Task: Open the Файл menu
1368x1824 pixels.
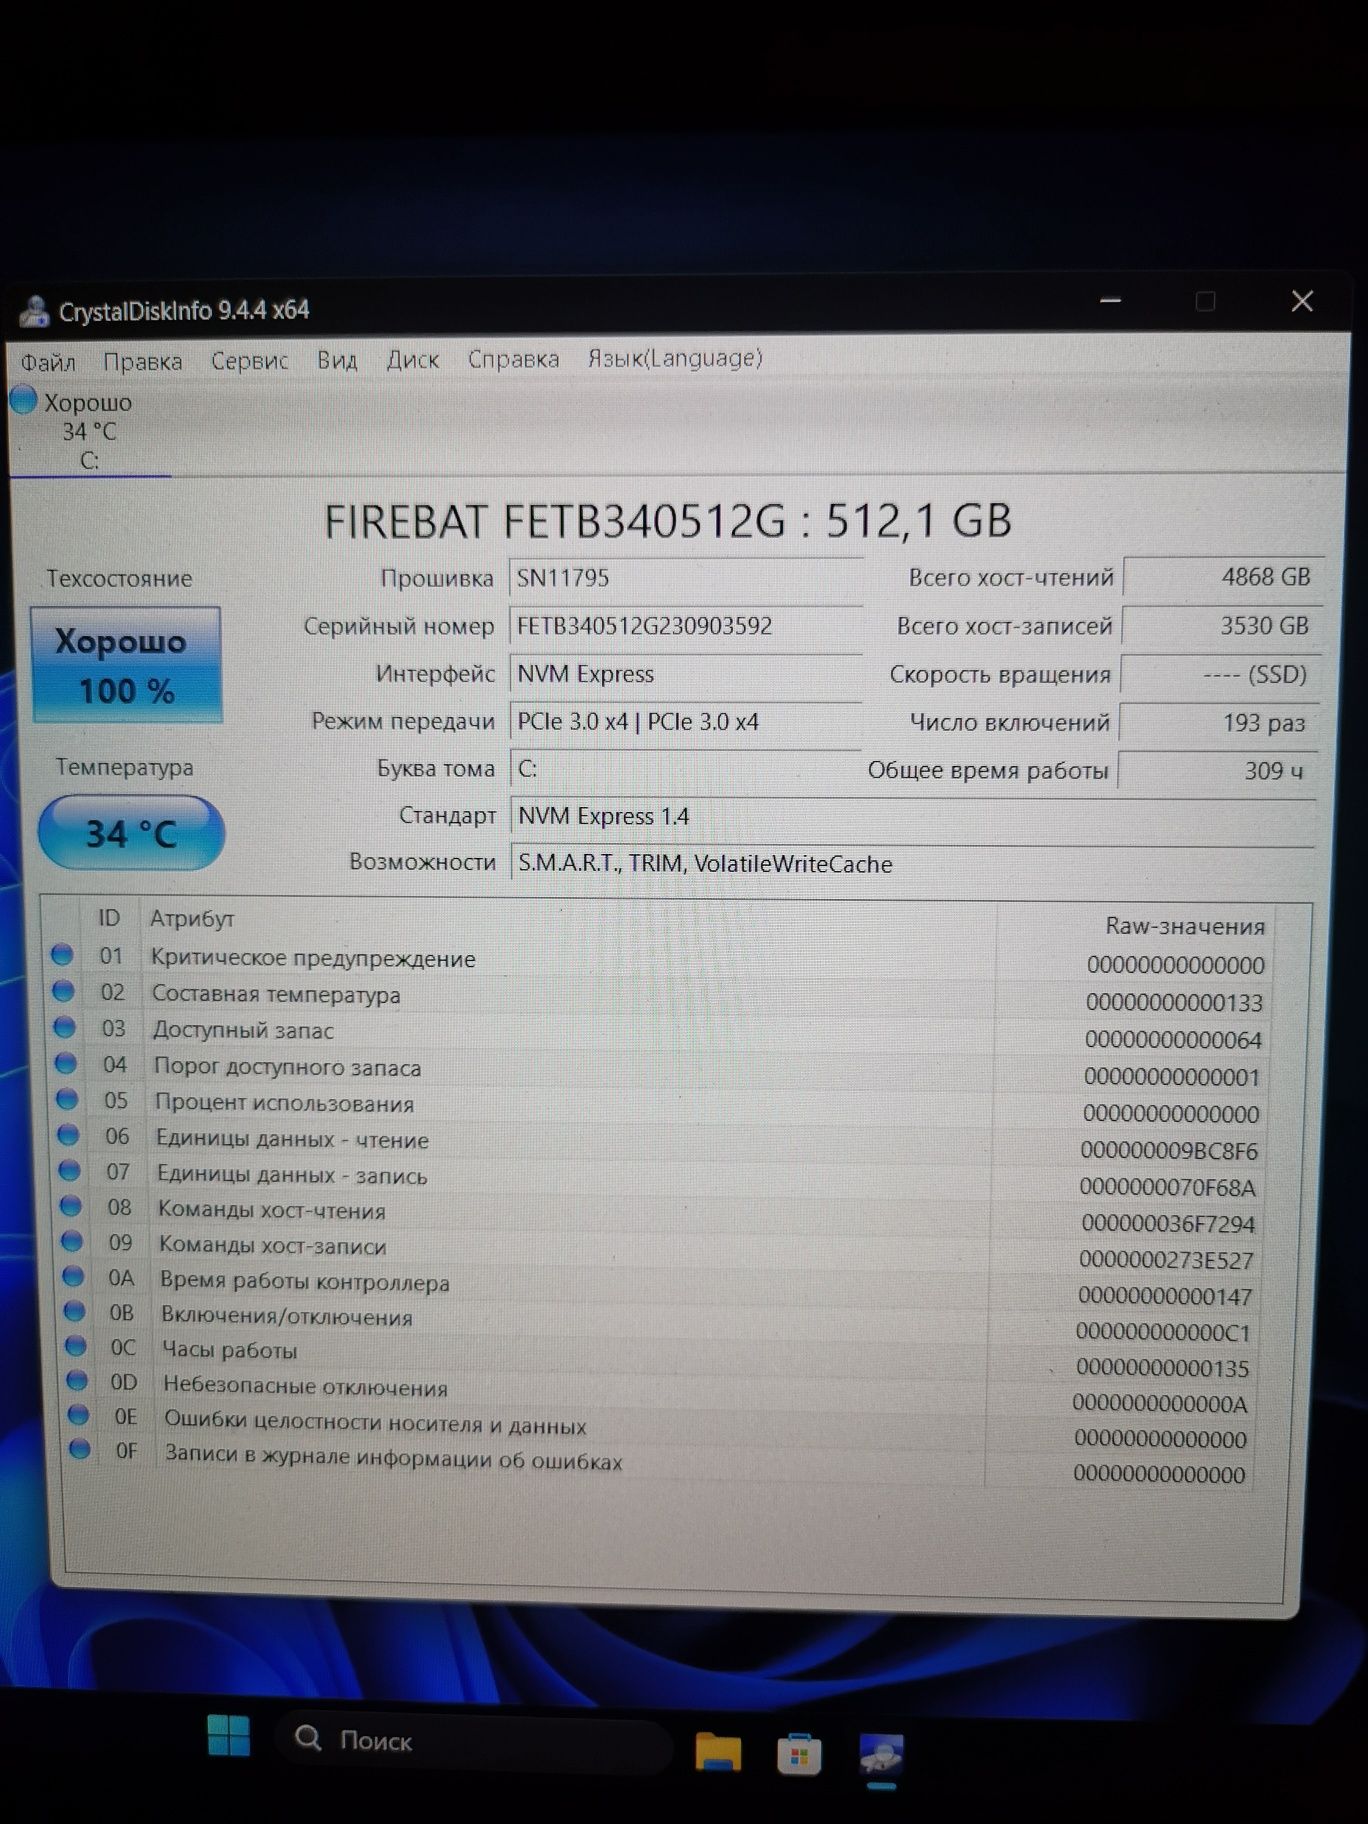Action: (x=48, y=361)
